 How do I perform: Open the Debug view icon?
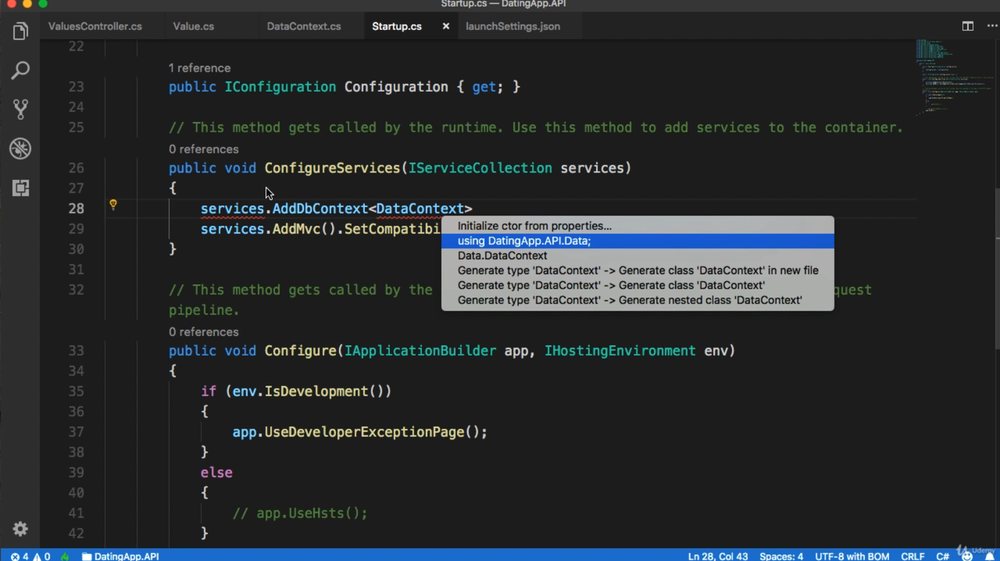point(20,148)
